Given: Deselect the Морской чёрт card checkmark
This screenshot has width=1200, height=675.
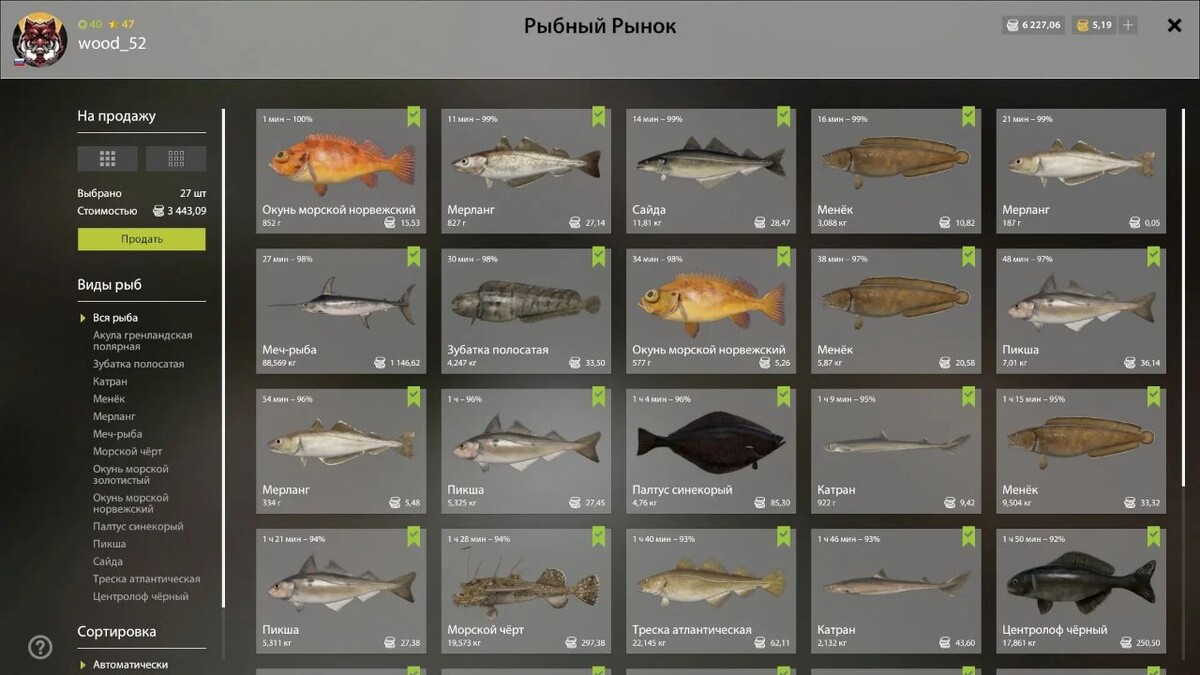Looking at the screenshot, I should 599,537.
